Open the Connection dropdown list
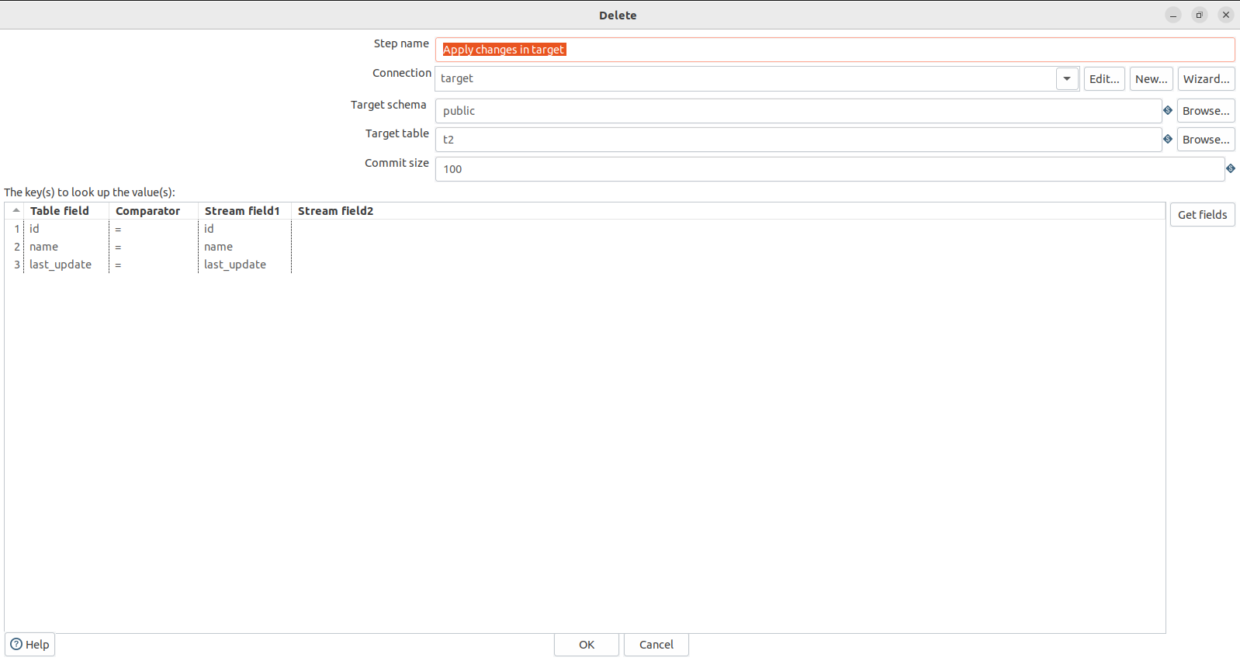 pyautogui.click(x=1066, y=78)
